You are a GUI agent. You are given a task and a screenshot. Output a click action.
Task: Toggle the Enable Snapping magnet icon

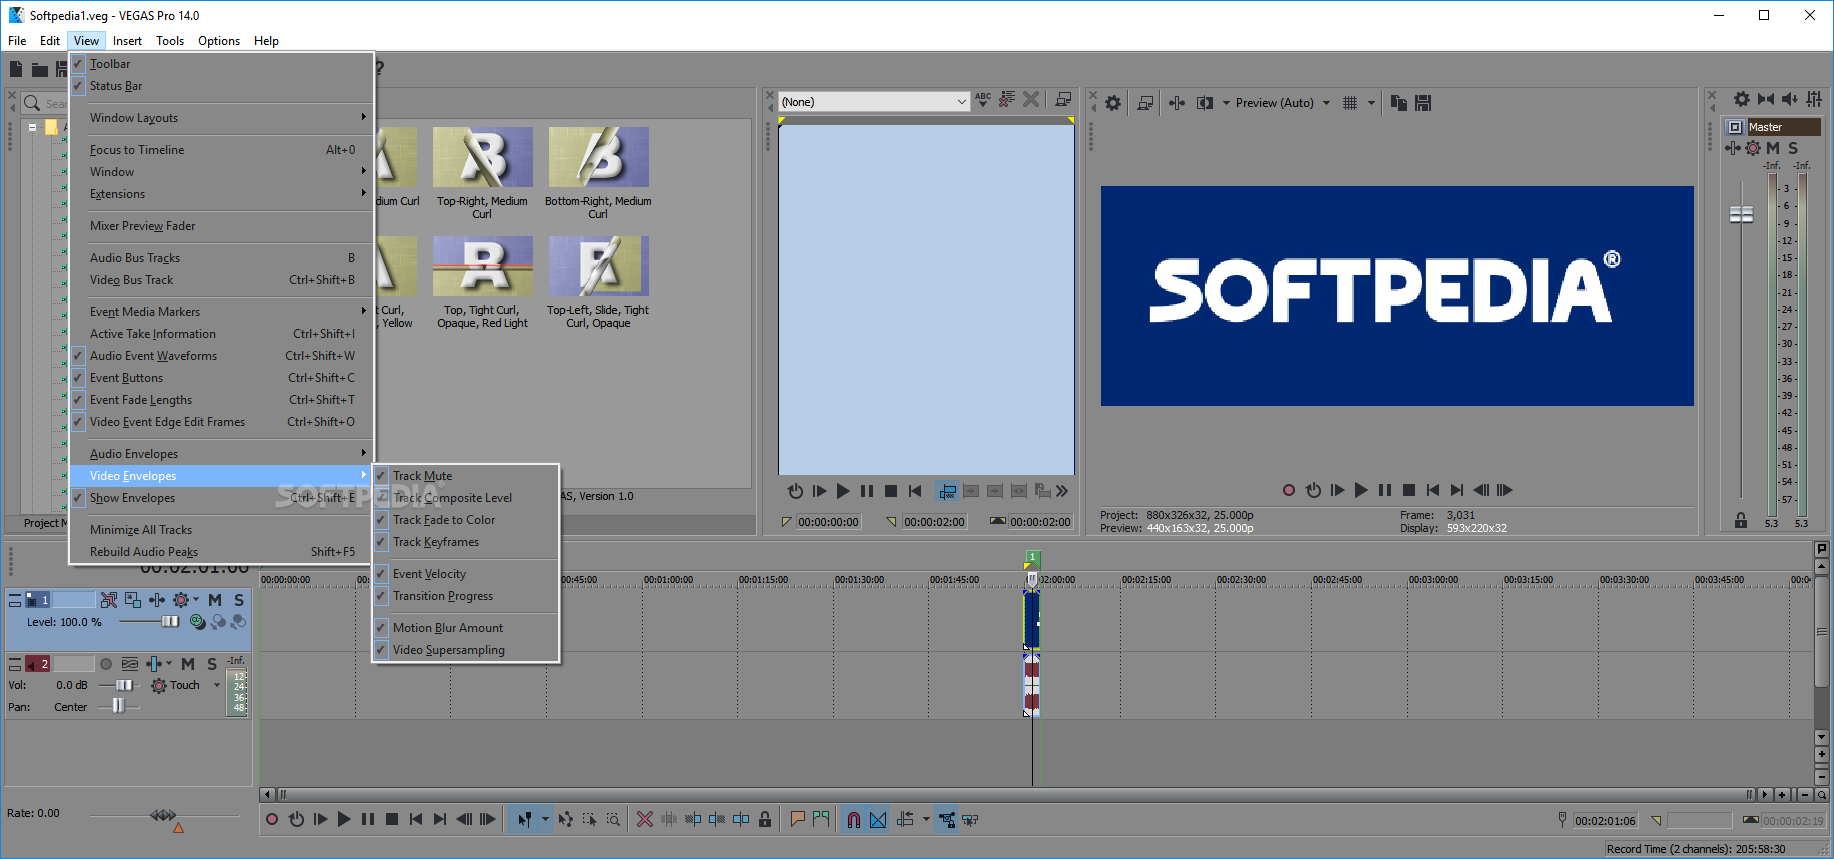coord(854,819)
